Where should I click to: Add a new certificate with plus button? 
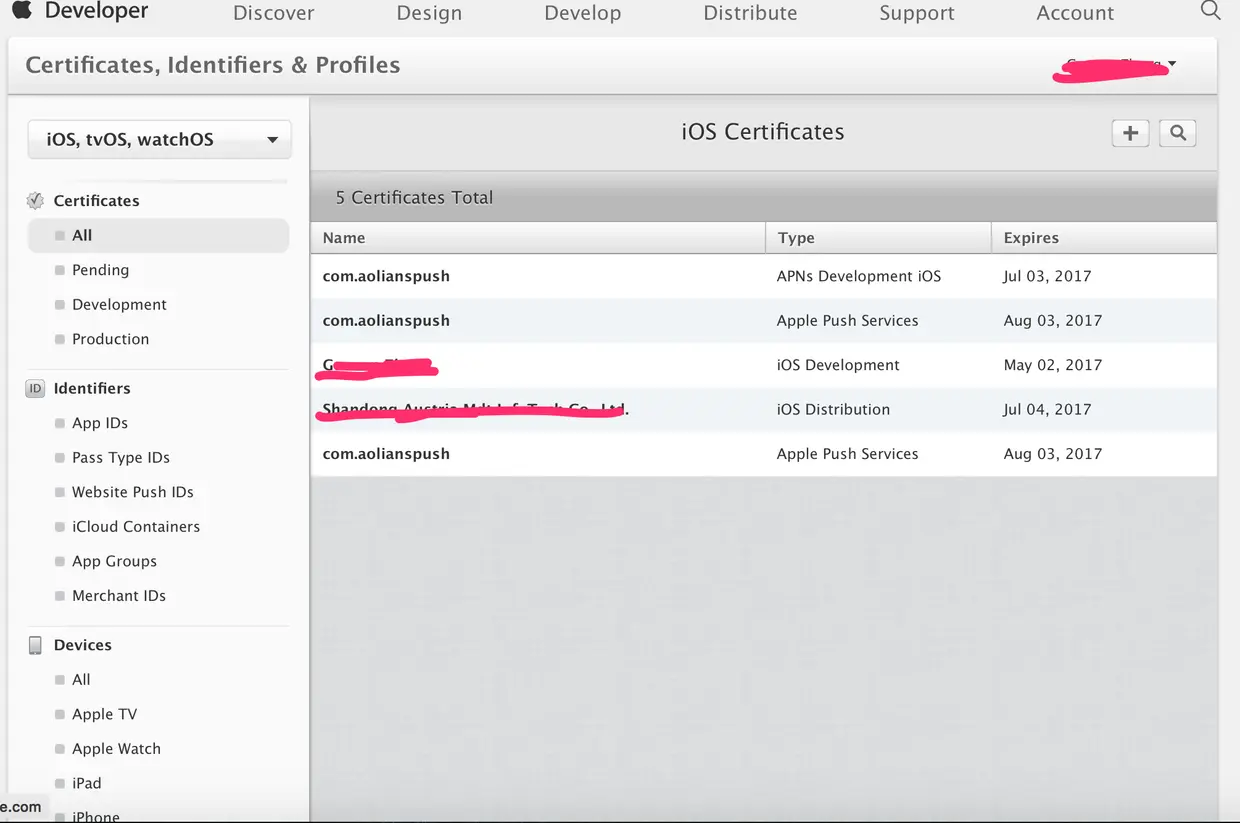1130,133
